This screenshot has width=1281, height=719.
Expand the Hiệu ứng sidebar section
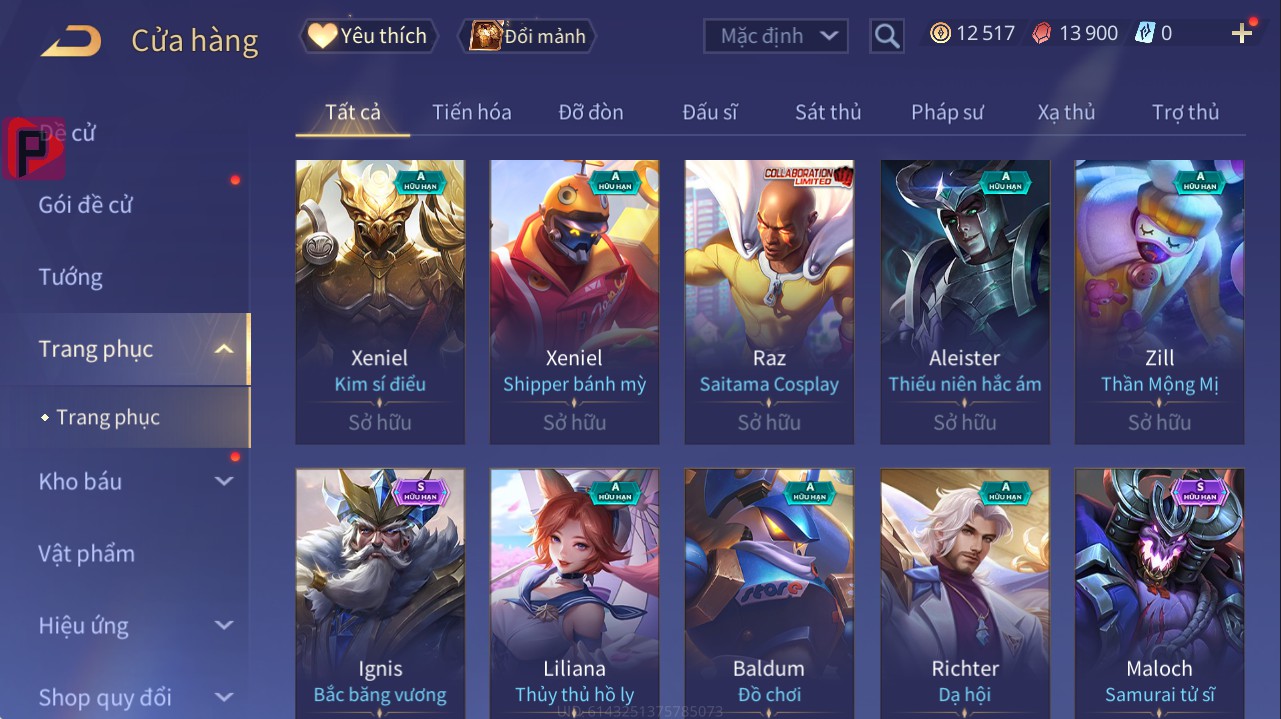tap(224, 625)
